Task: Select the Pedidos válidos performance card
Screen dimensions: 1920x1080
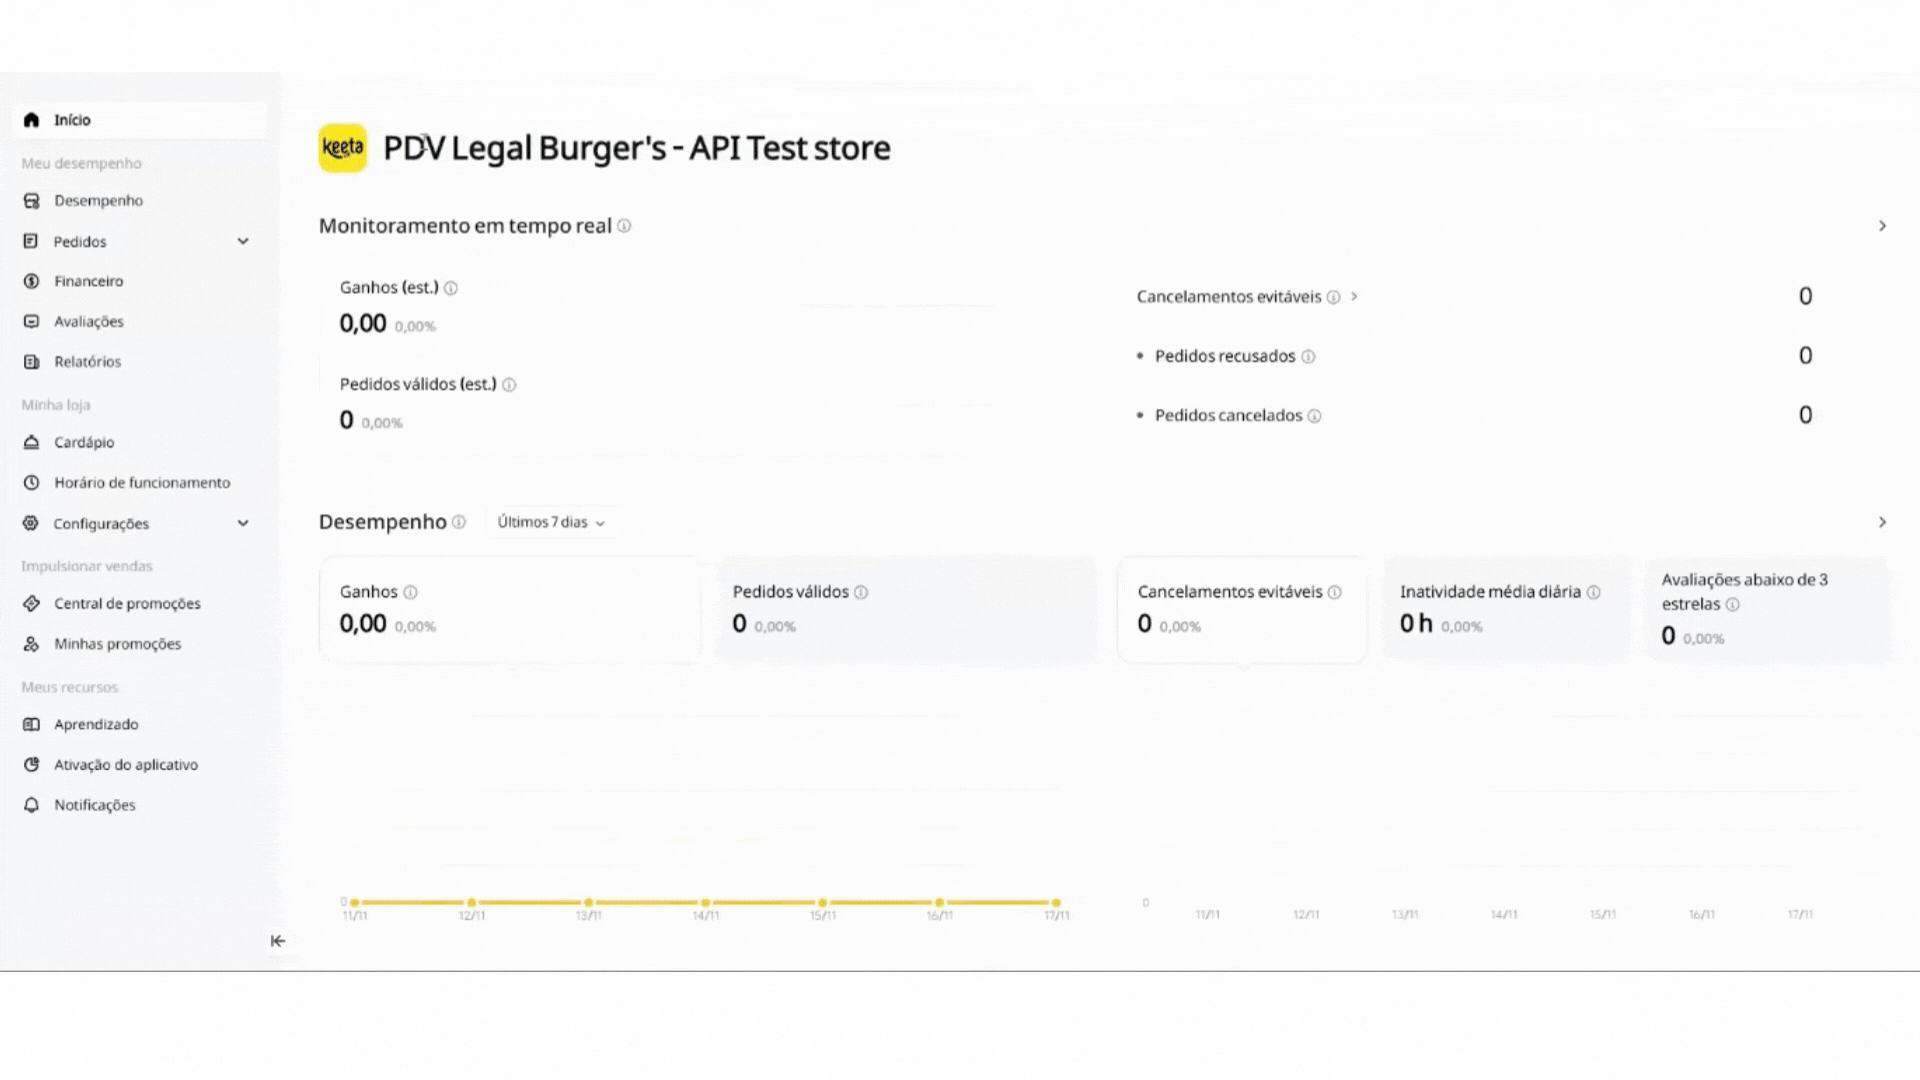Action: [905, 609]
